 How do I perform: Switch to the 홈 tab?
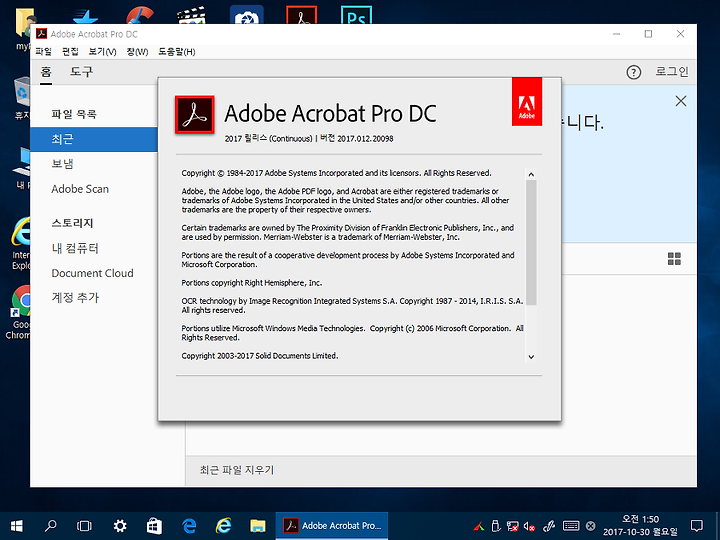pyautogui.click(x=46, y=72)
